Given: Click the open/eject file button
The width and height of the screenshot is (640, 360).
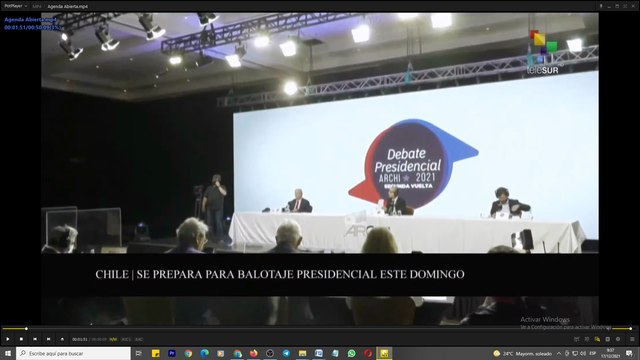Looking at the screenshot, I should [62, 339].
